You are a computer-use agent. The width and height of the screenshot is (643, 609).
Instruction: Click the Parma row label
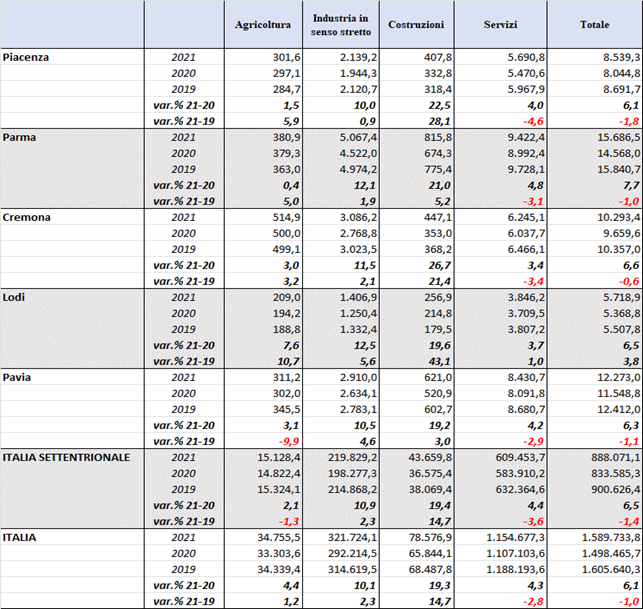19,137
